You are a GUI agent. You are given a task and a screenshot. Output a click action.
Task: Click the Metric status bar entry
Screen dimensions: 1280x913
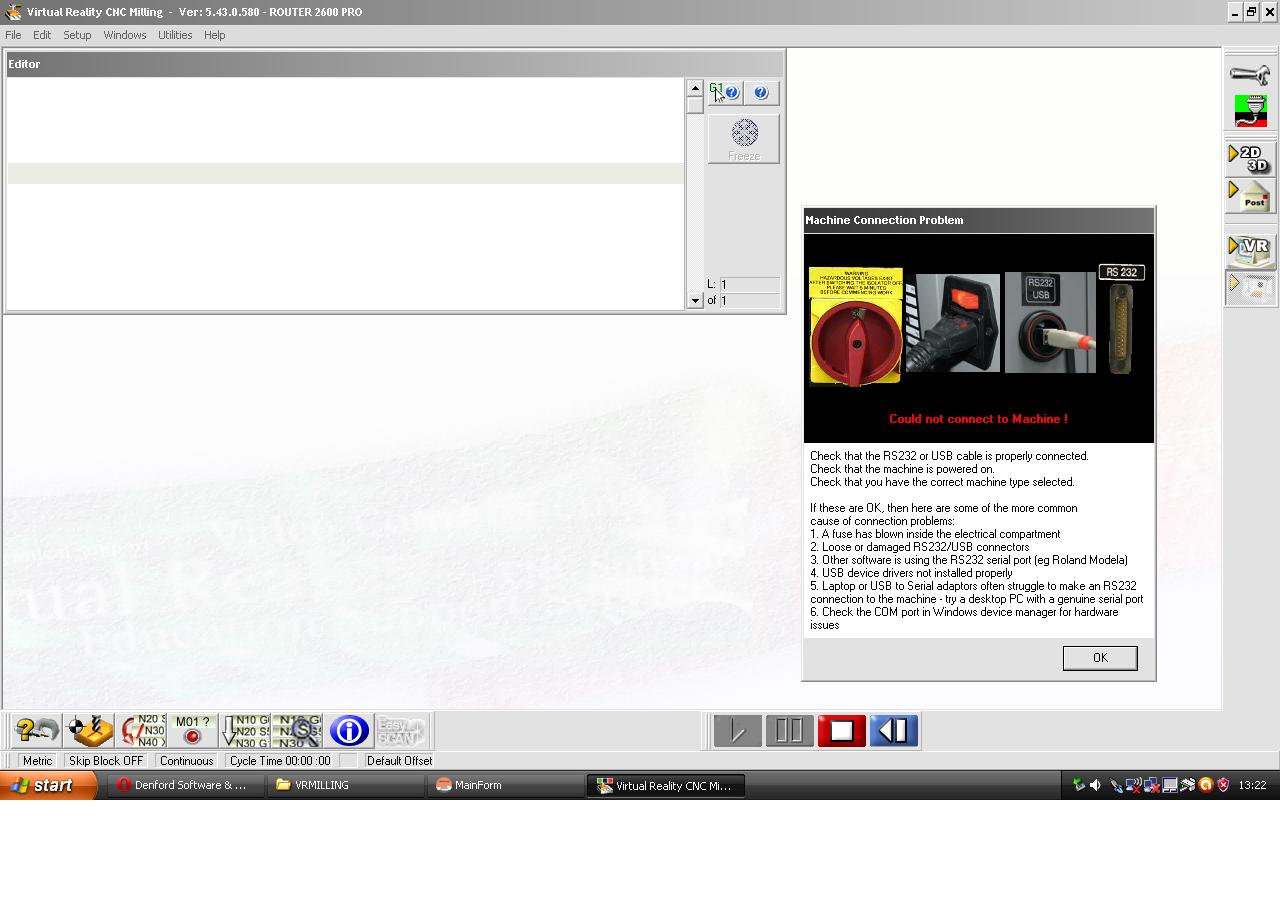pyautogui.click(x=37, y=761)
